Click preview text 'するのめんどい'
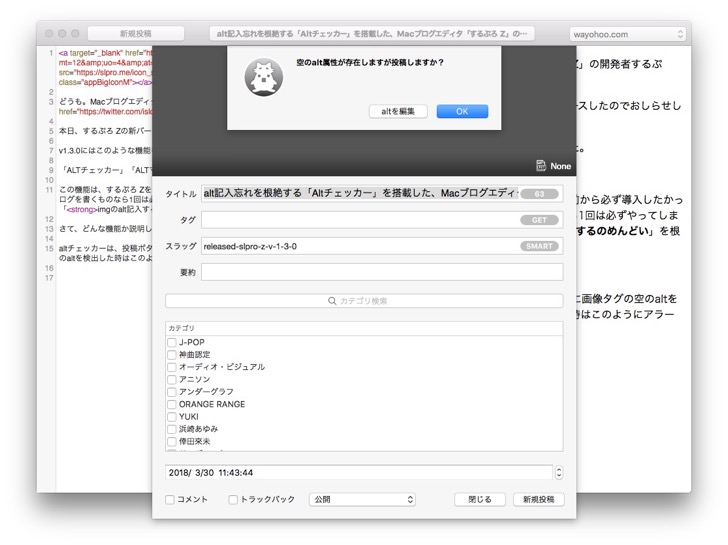This screenshot has width=728, height=545. click(x=612, y=231)
